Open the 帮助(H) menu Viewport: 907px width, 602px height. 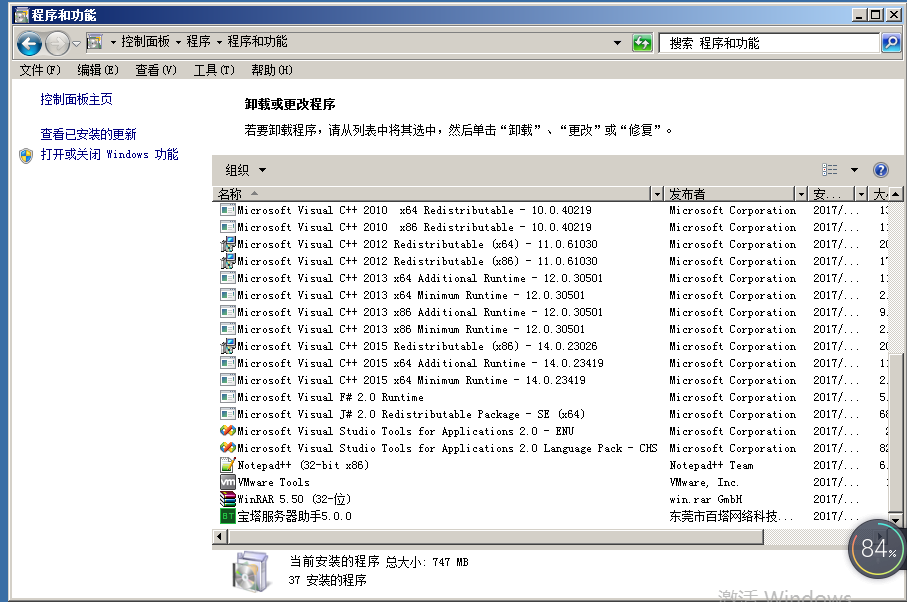click(x=272, y=70)
